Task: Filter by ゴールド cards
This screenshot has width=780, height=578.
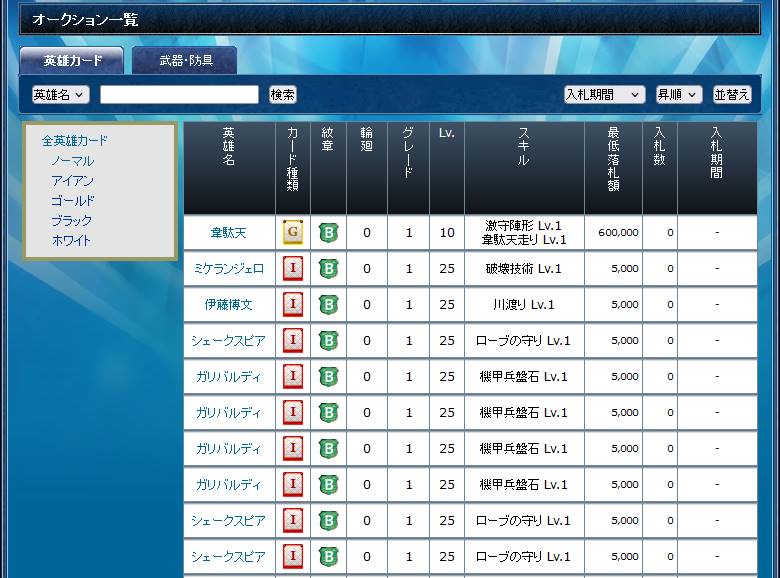Action: coord(73,200)
